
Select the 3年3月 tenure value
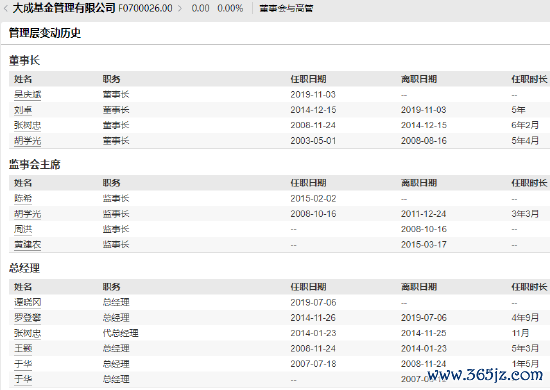coord(525,214)
